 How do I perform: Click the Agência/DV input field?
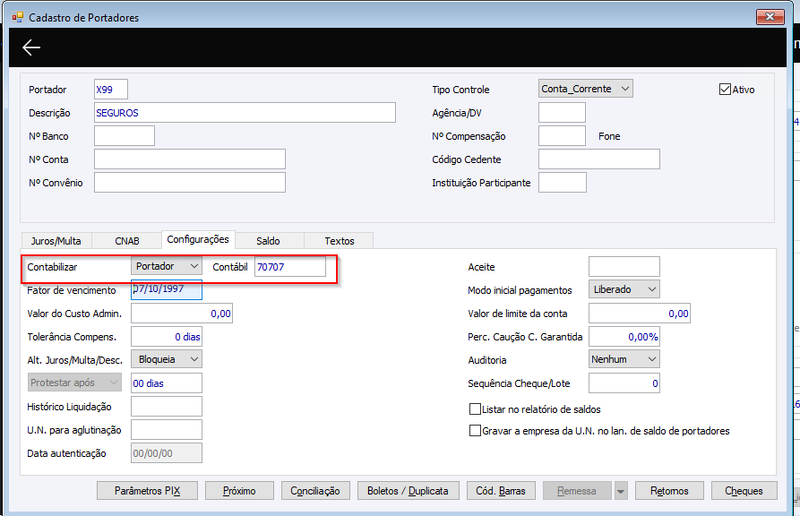pyautogui.click(x=562, y=113)
